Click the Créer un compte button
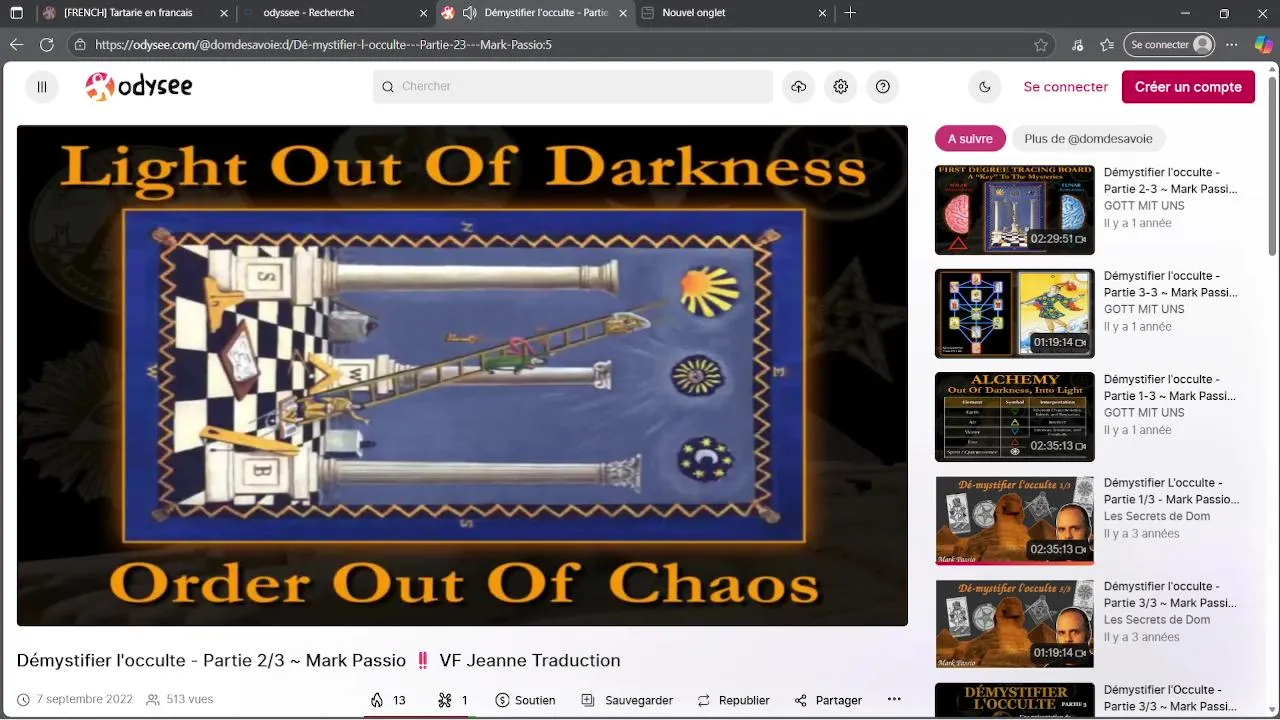Image resolution: width=1280 pixels, height=720 pixels. (1188, 87)
